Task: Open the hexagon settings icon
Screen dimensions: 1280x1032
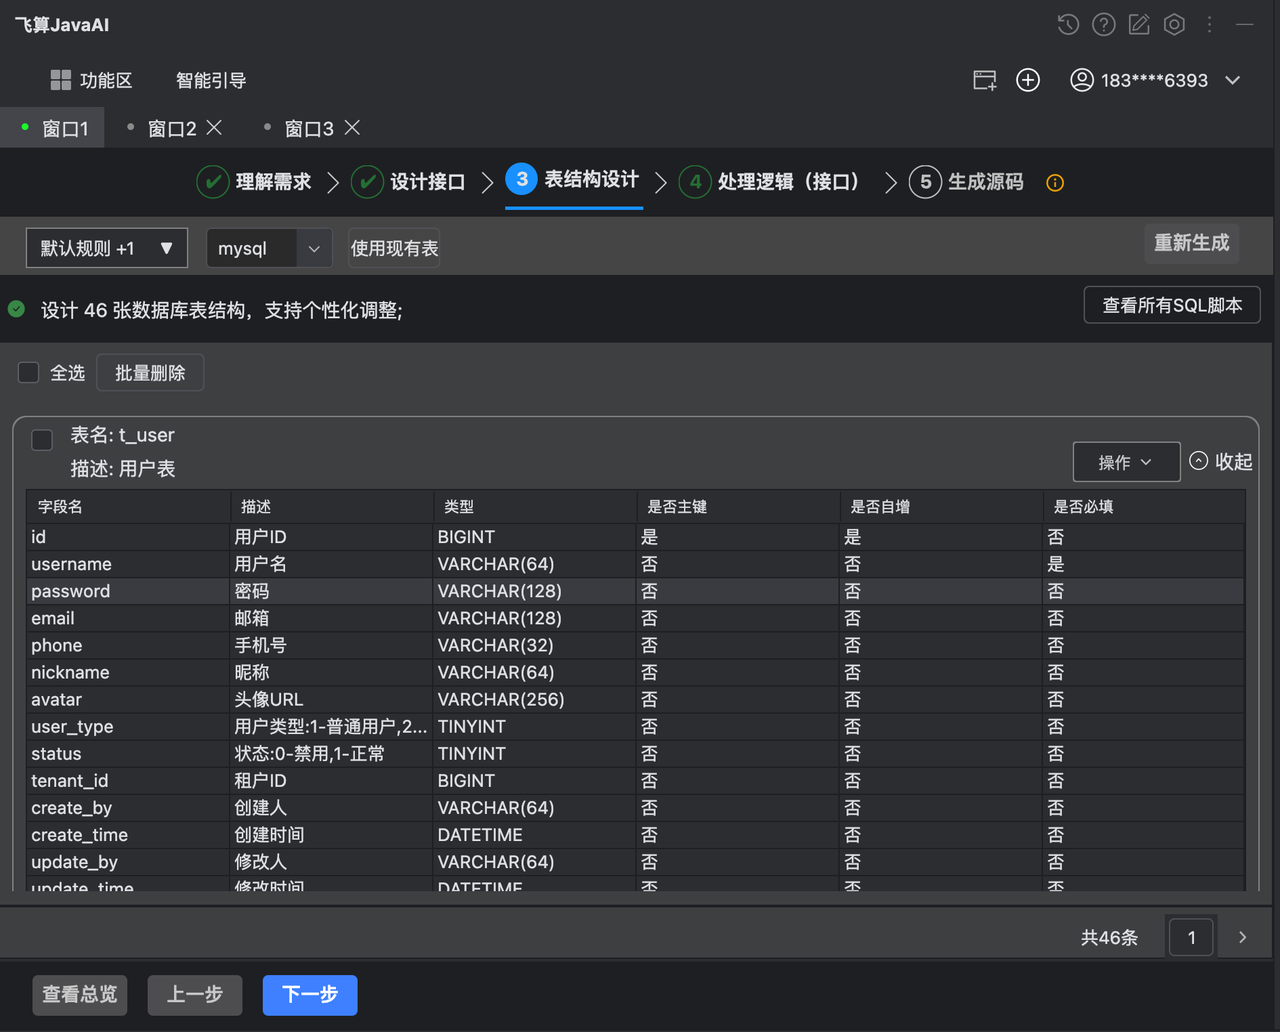Action: pyautogui.click(x=1174, y=25)
